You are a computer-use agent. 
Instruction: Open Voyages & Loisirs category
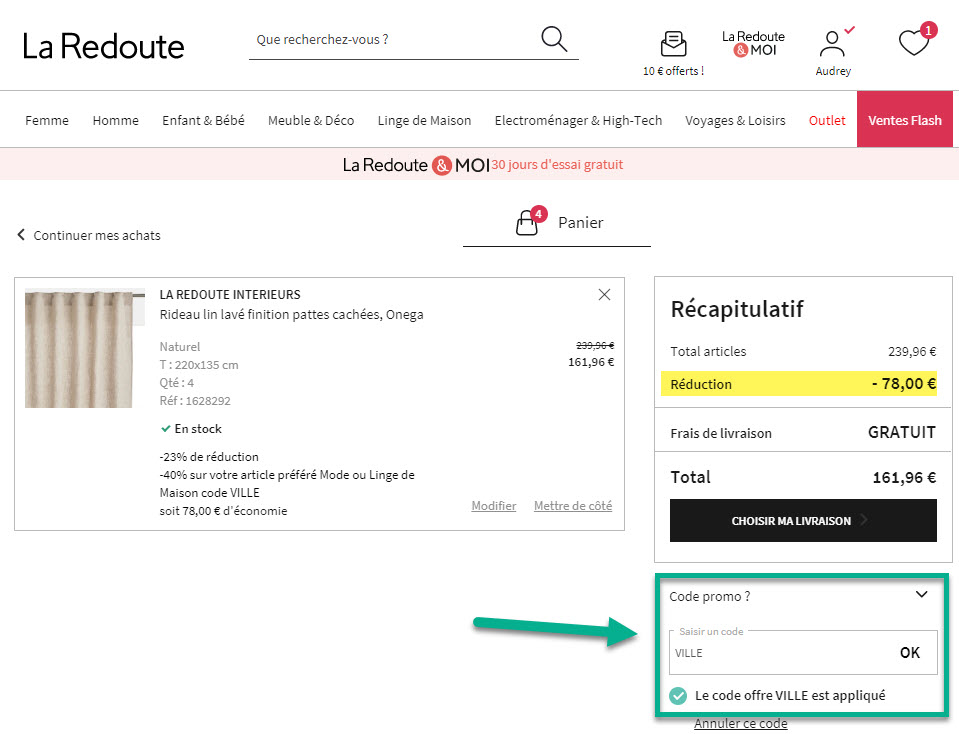coord(735,120)
